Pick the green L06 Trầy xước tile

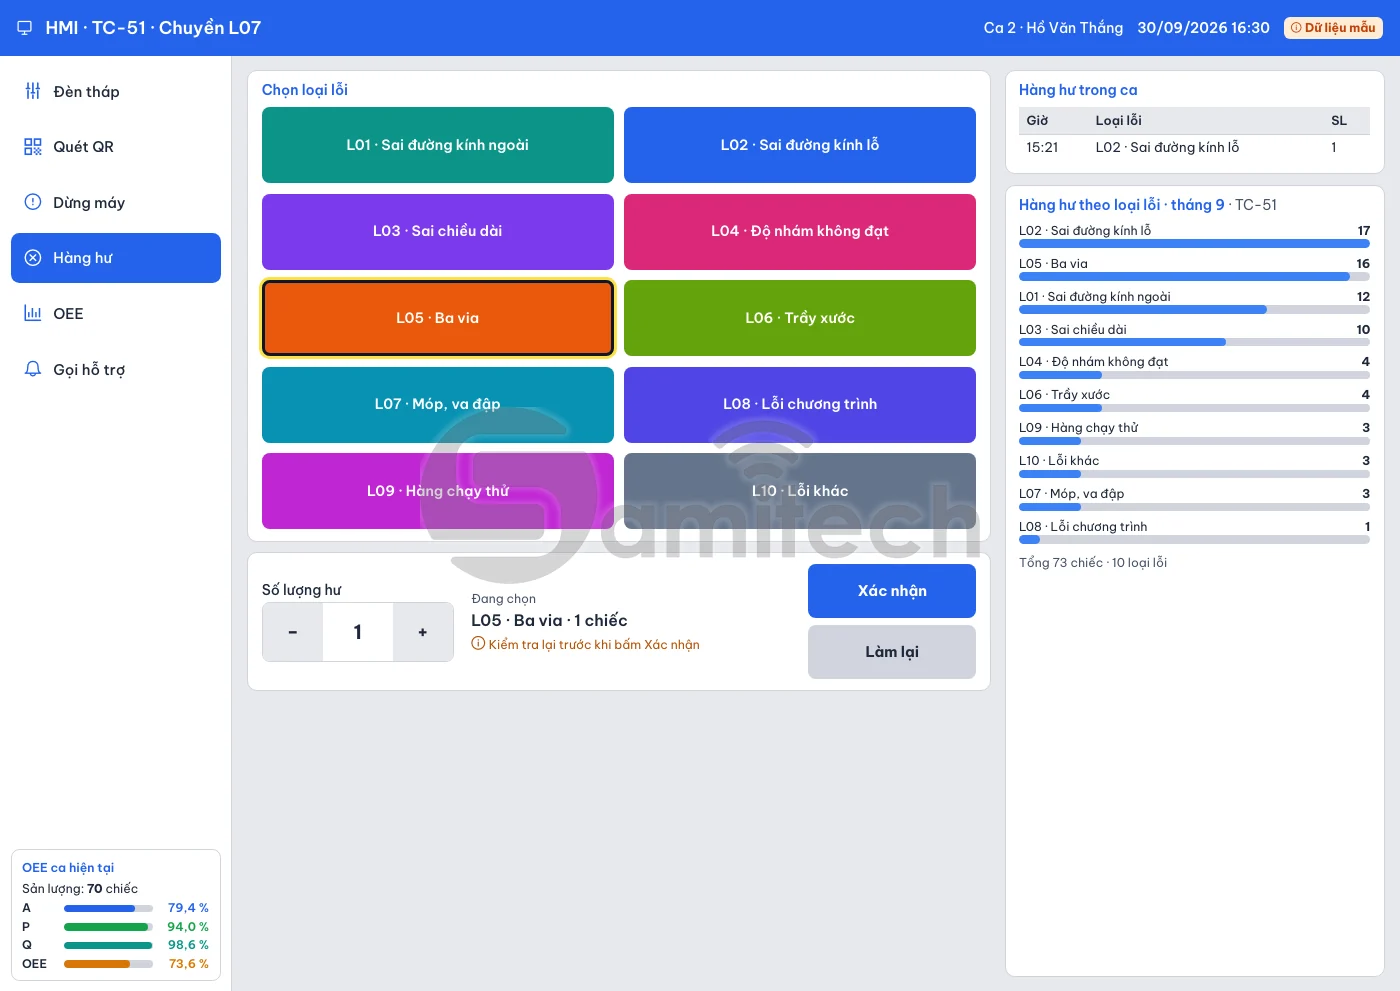(x=800, y=318)
